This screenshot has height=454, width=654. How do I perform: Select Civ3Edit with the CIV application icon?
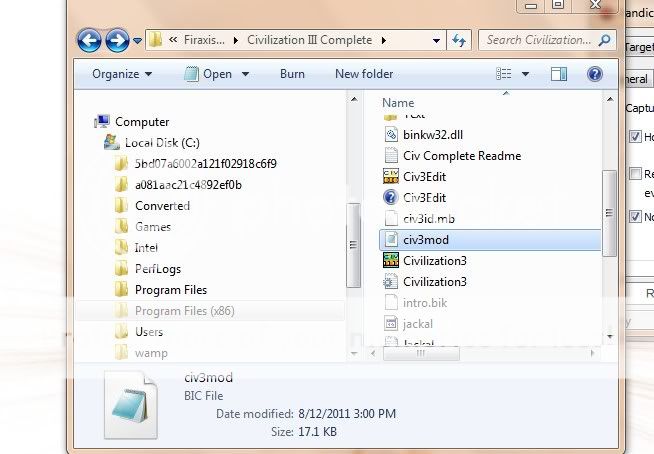[x=424, y=177]
